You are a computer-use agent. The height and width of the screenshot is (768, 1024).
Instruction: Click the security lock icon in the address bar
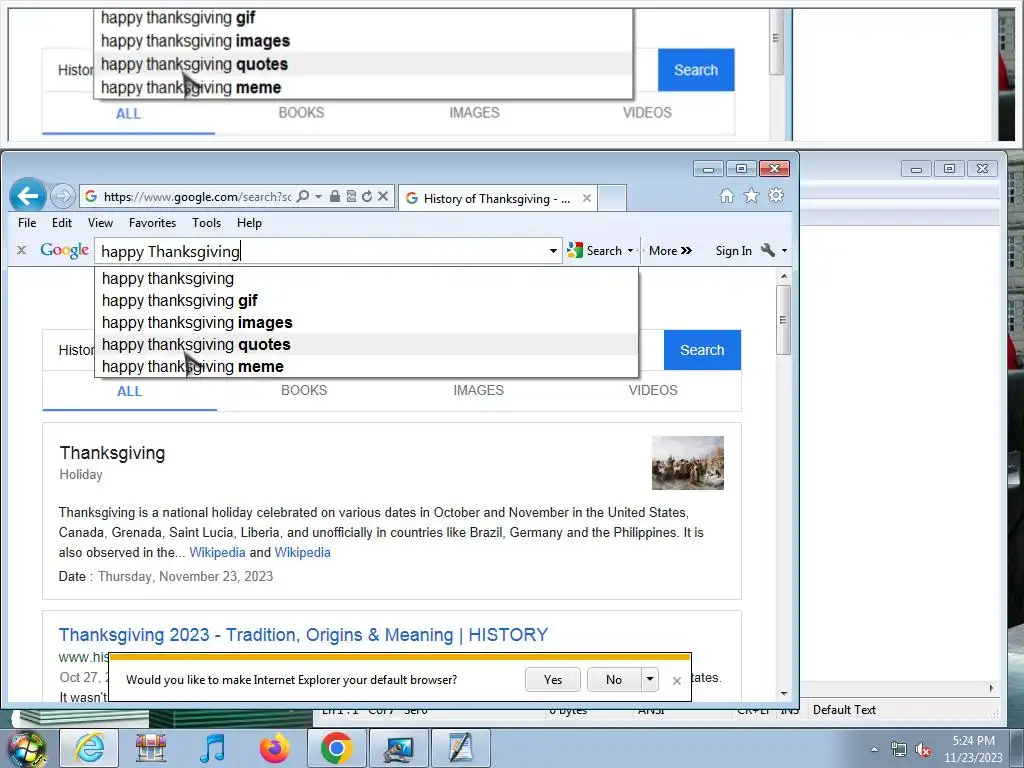click(x=334, y=196)
